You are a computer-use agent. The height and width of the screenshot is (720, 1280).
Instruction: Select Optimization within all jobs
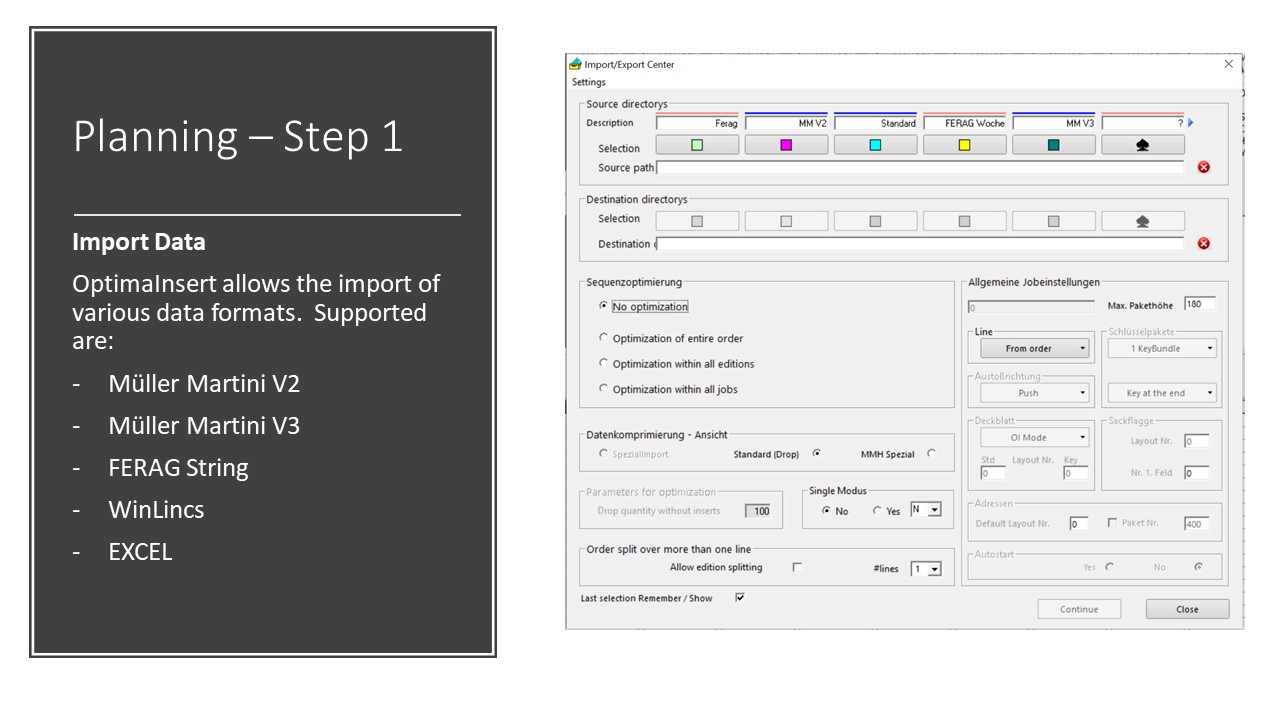(x=603, y=388)
